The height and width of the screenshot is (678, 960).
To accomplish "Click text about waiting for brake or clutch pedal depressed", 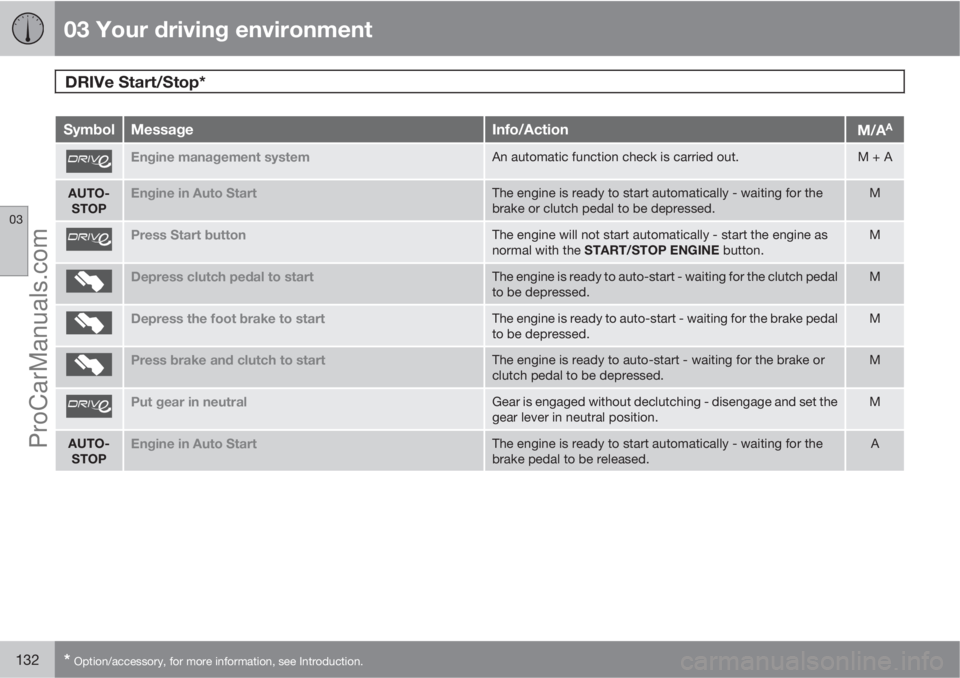I will coord(657,201).
